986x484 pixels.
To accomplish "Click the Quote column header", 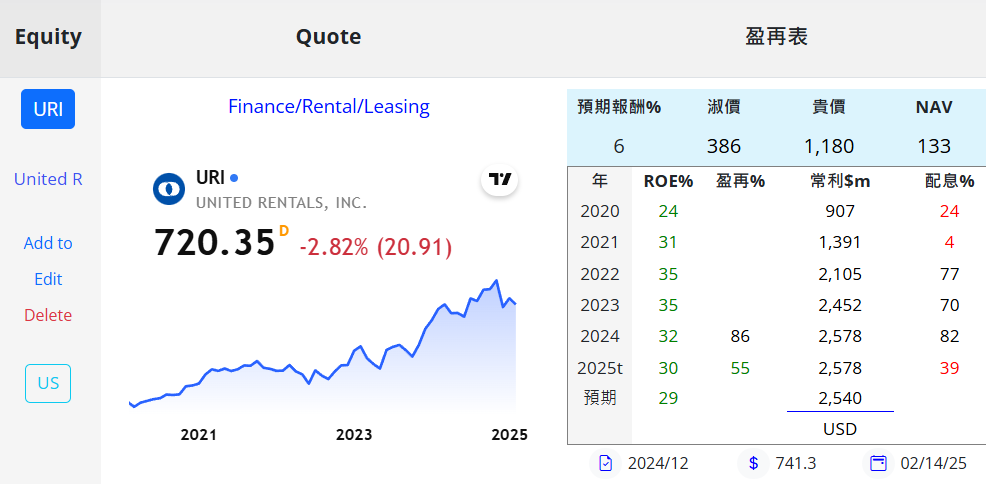I will point(329,36).
